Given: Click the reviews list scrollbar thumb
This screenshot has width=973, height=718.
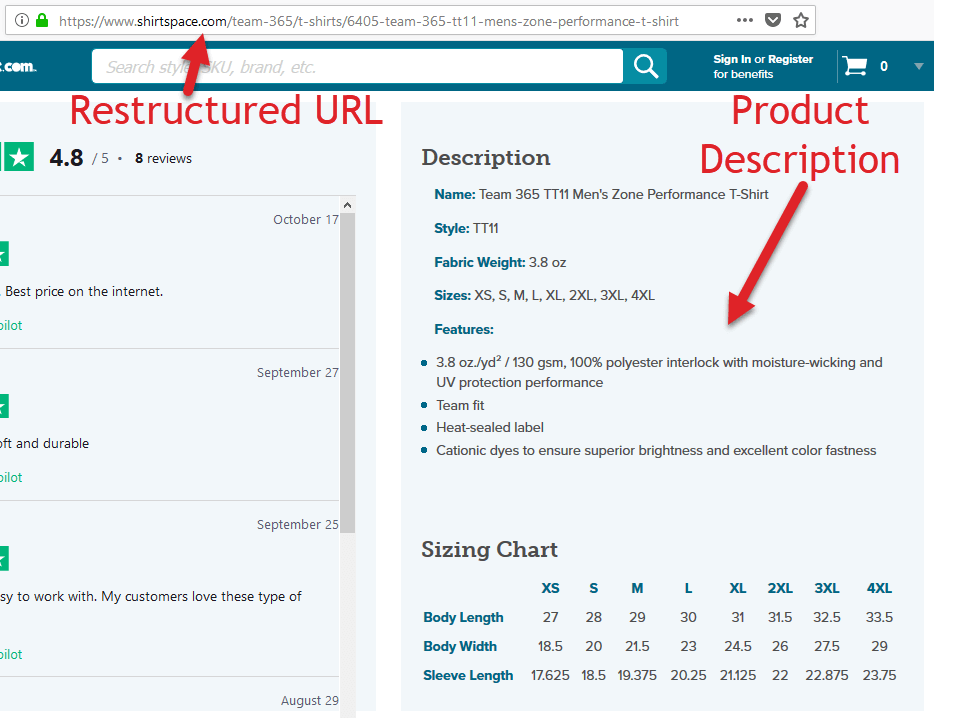Looking at the screenshot, I should coord(348,373).
